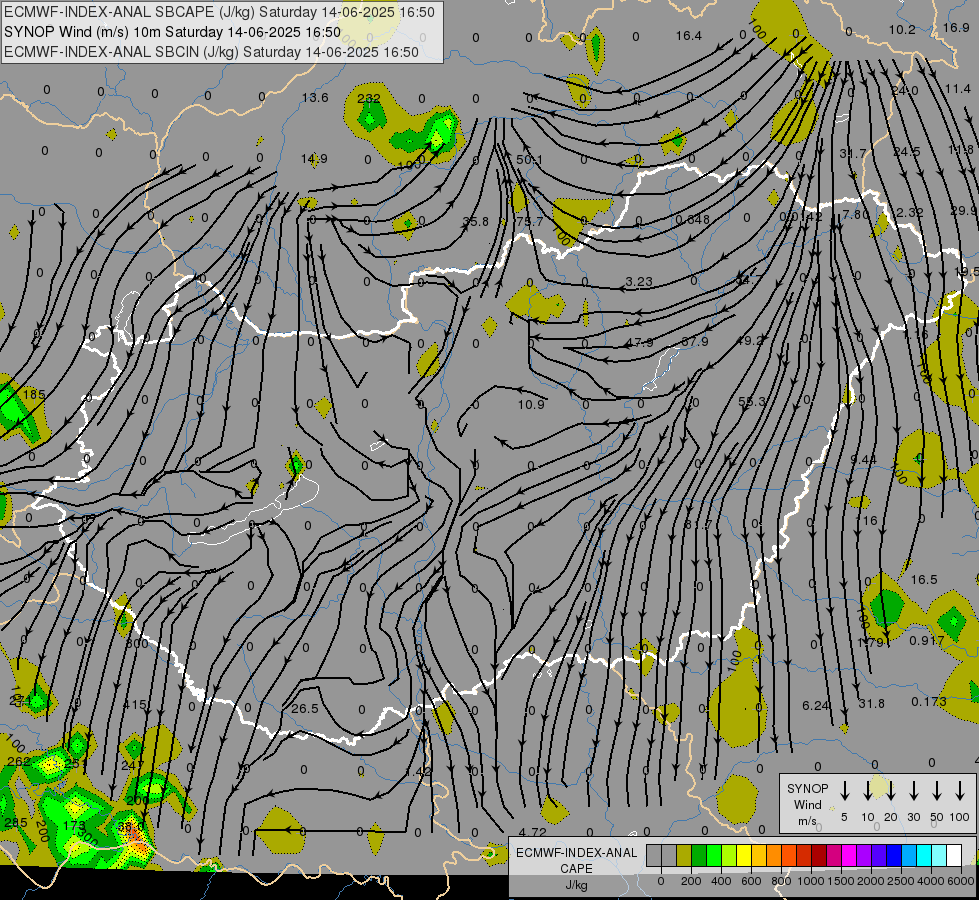Click the 5 m/s wind arrow in legend
Screen dimensions: 979x900
(844, 790)
